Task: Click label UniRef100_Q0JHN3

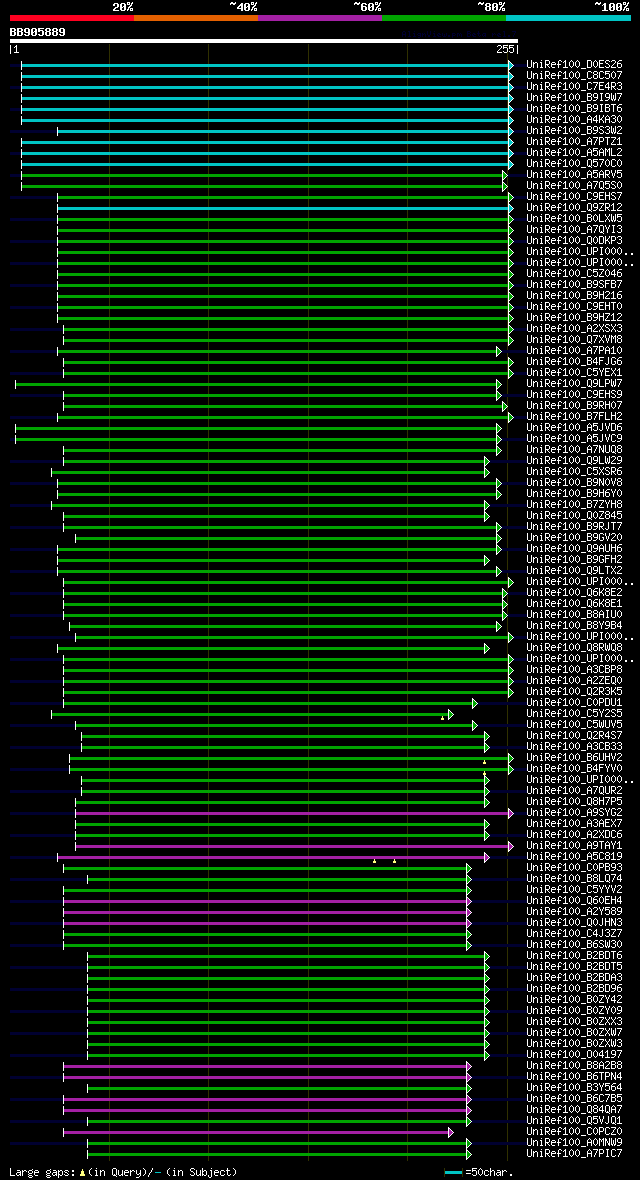Action: tap(574, 923)
